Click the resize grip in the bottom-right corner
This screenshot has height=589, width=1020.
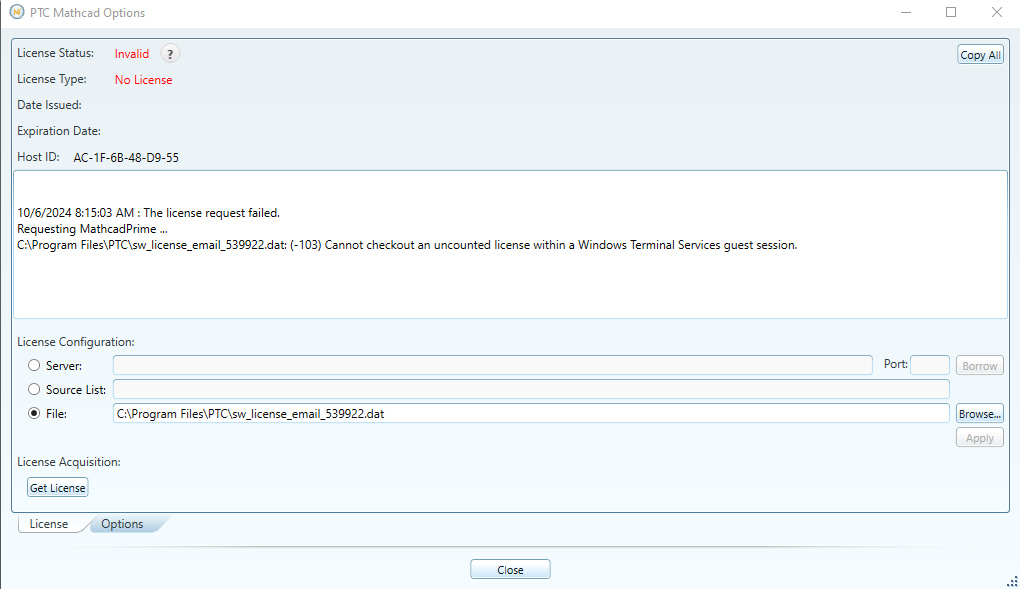click(1010, 580)
